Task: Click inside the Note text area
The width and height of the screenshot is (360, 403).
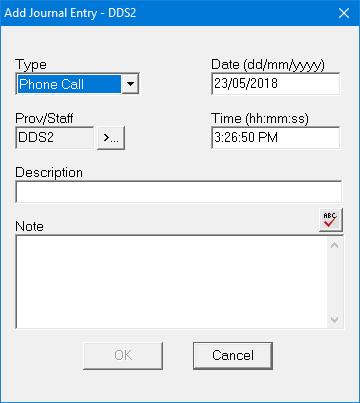Action: [x=172, y=282]
